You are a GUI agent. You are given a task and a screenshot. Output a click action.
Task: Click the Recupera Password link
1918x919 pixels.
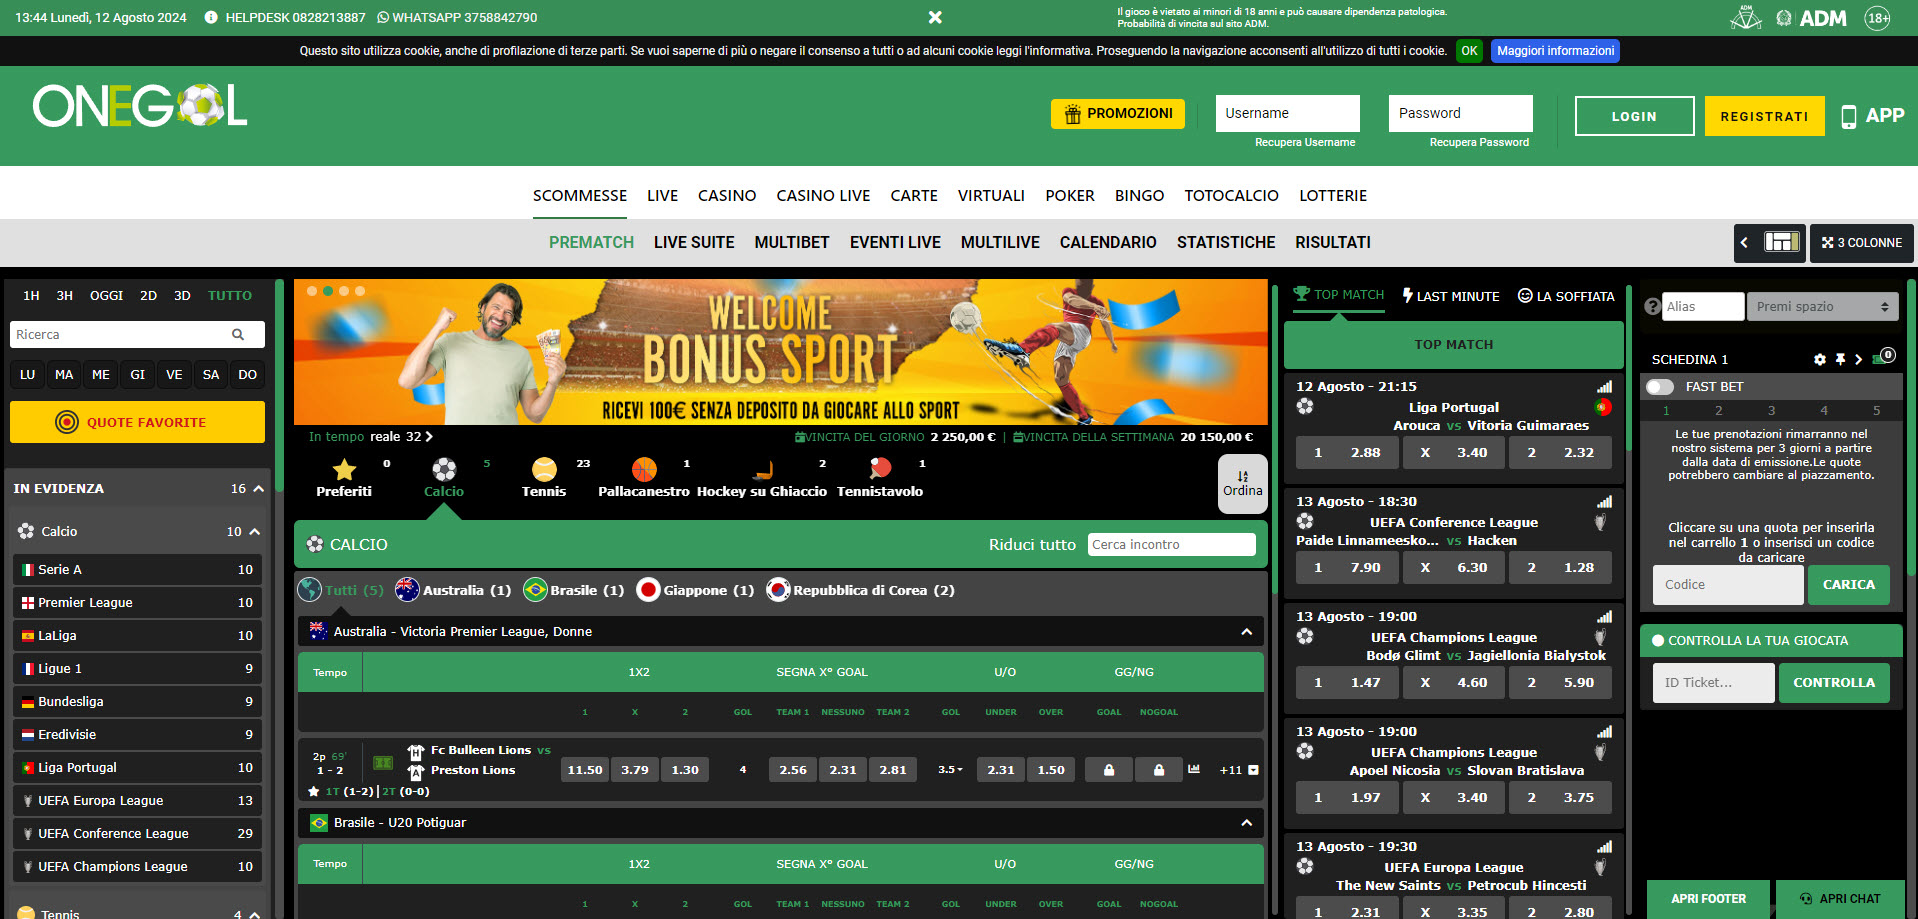(x=1479, y=142)
